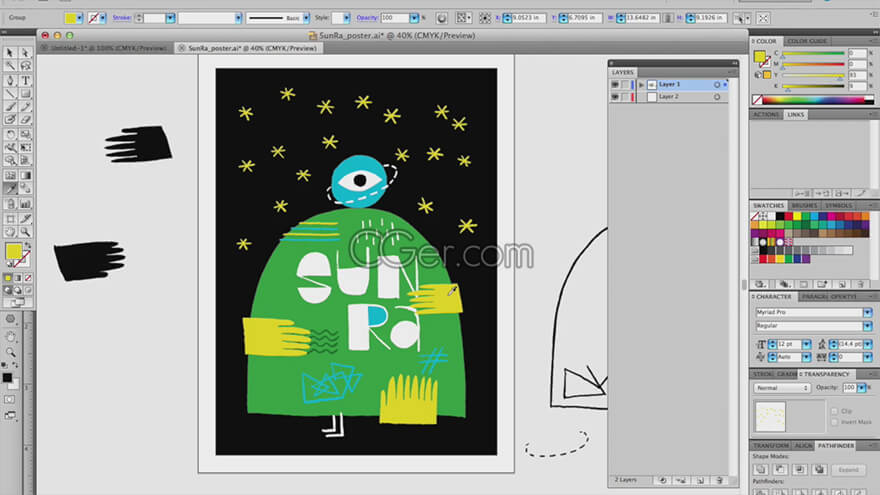Pick the Type tool
This screenshot has height=495, width=880.
(25, 80)
